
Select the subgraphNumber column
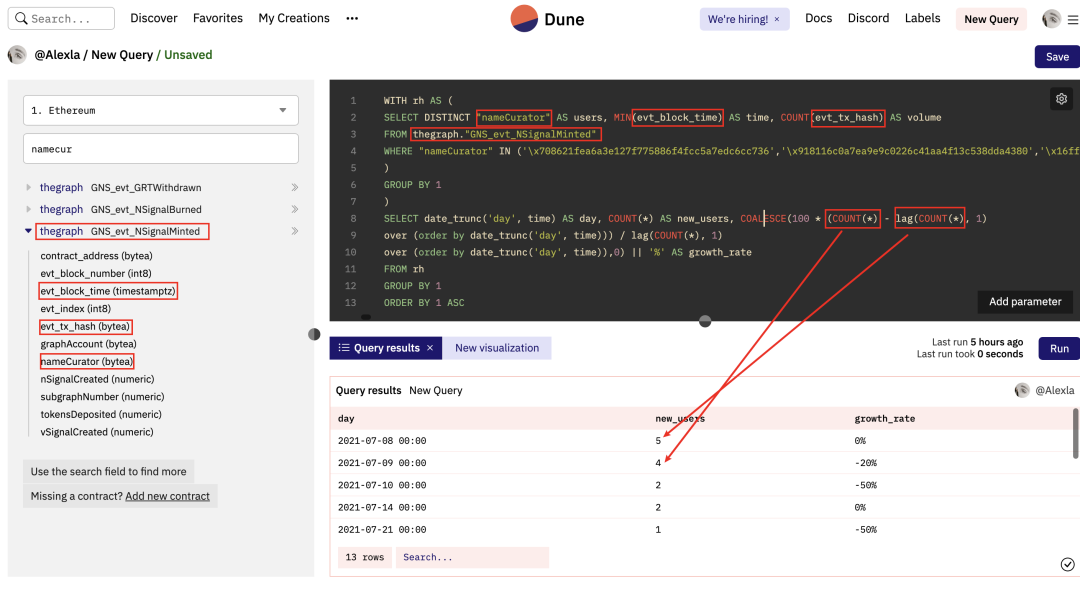click(103, 397)
